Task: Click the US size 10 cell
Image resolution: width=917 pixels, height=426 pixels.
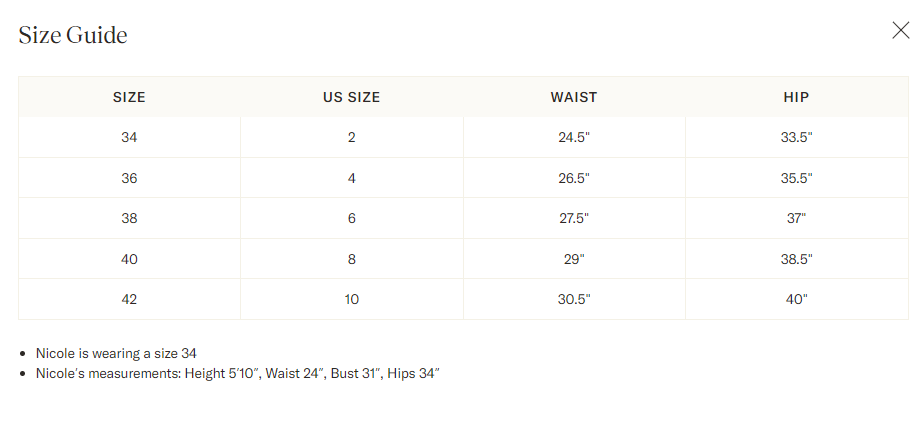Action: [351, 299]
